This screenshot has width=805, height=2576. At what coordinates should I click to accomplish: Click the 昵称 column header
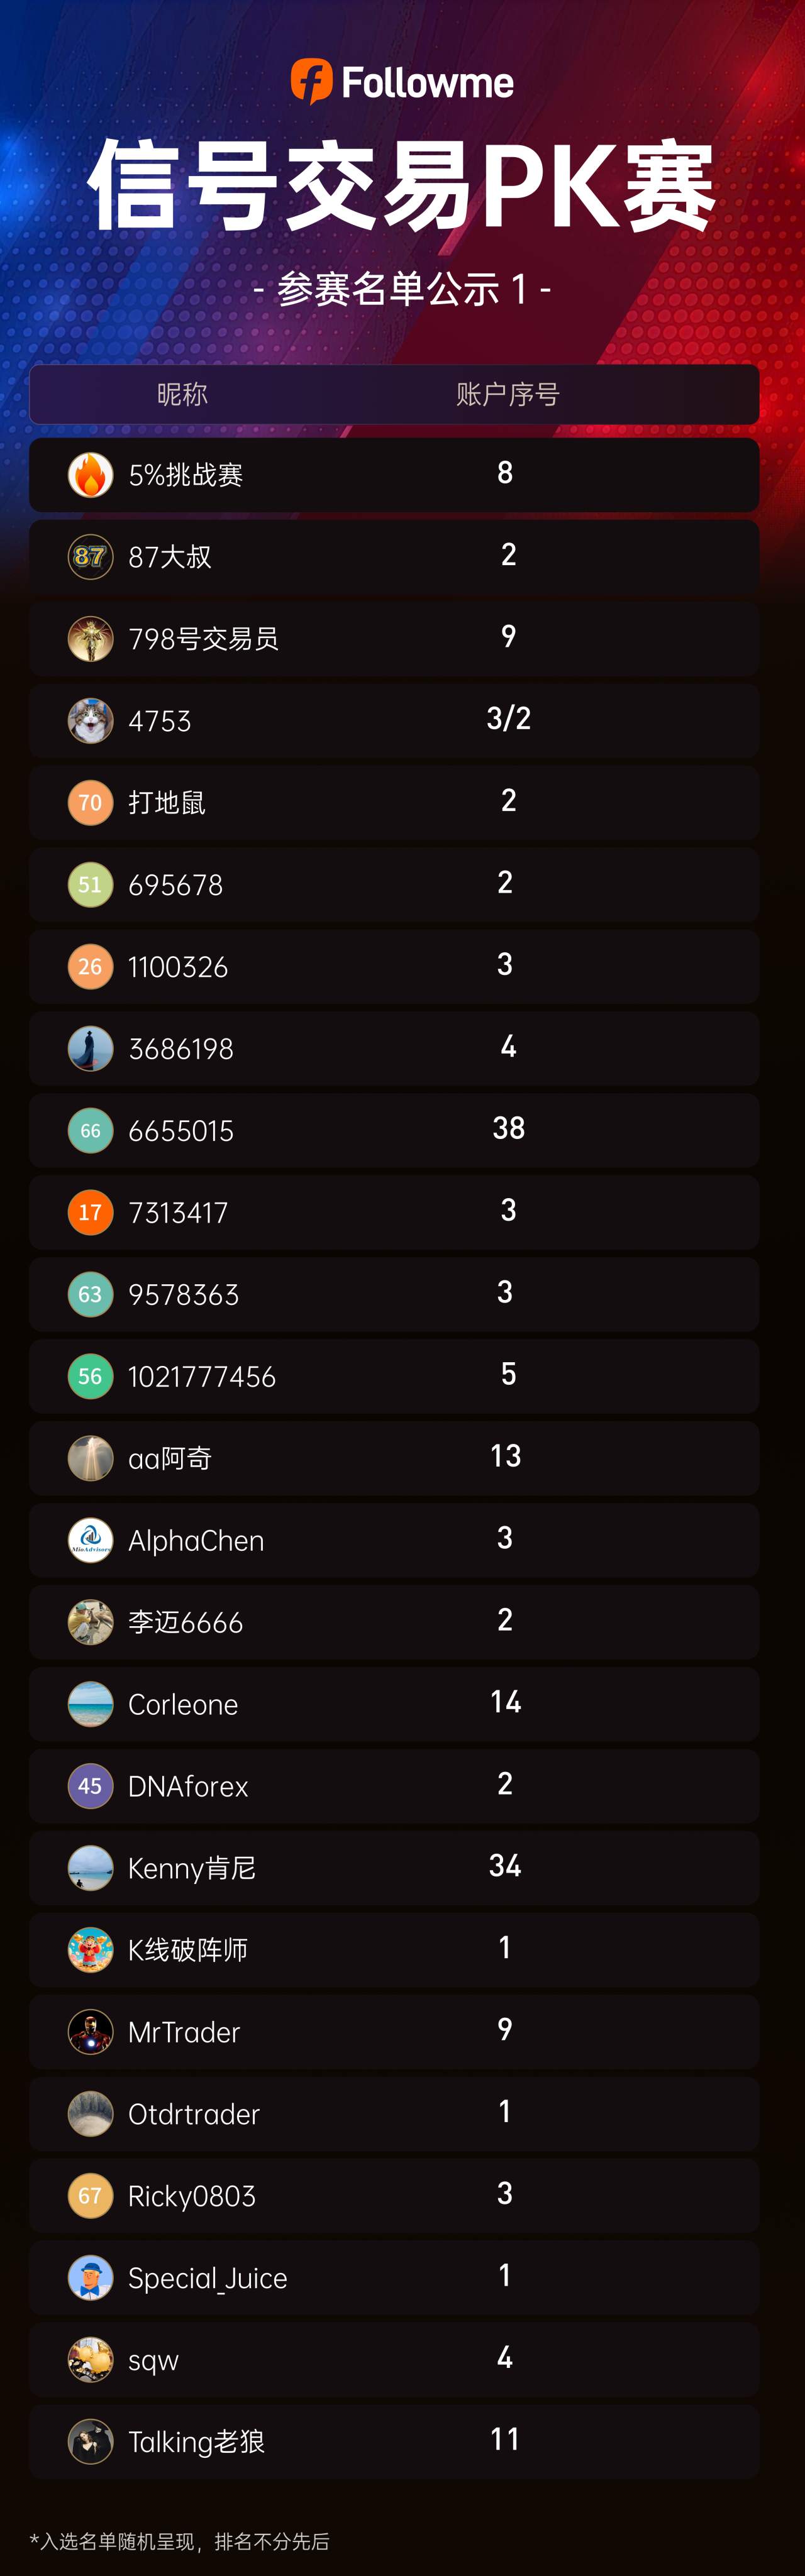[x=182, y=394]
